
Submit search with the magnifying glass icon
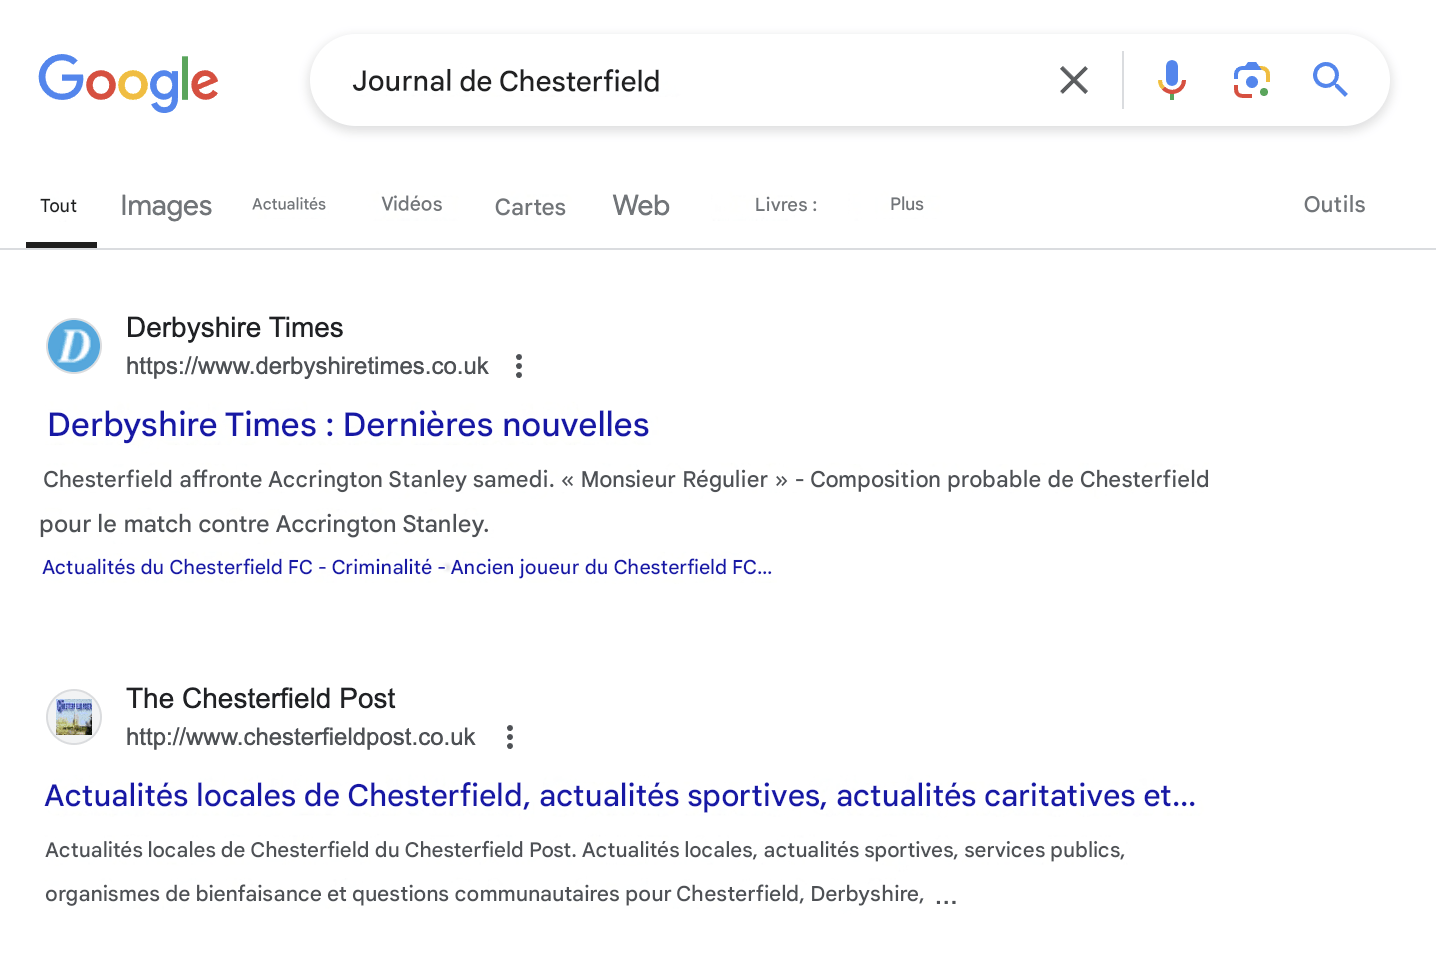tap(1330, 79)
